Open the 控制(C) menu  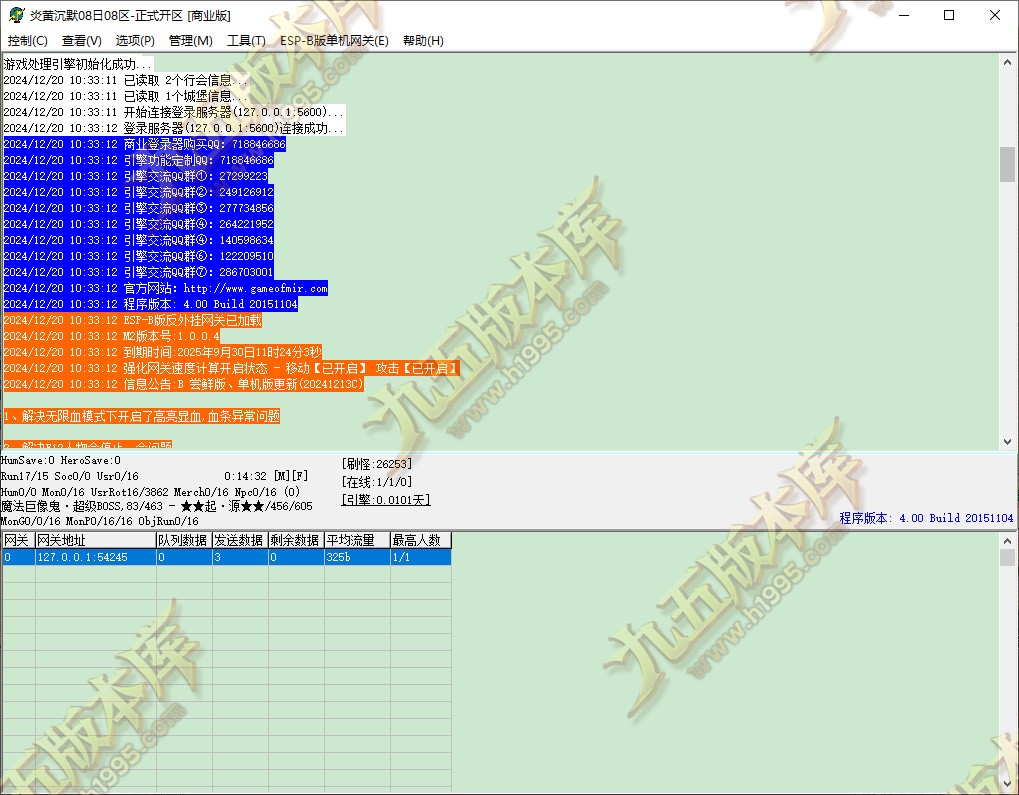pos(27,40)
